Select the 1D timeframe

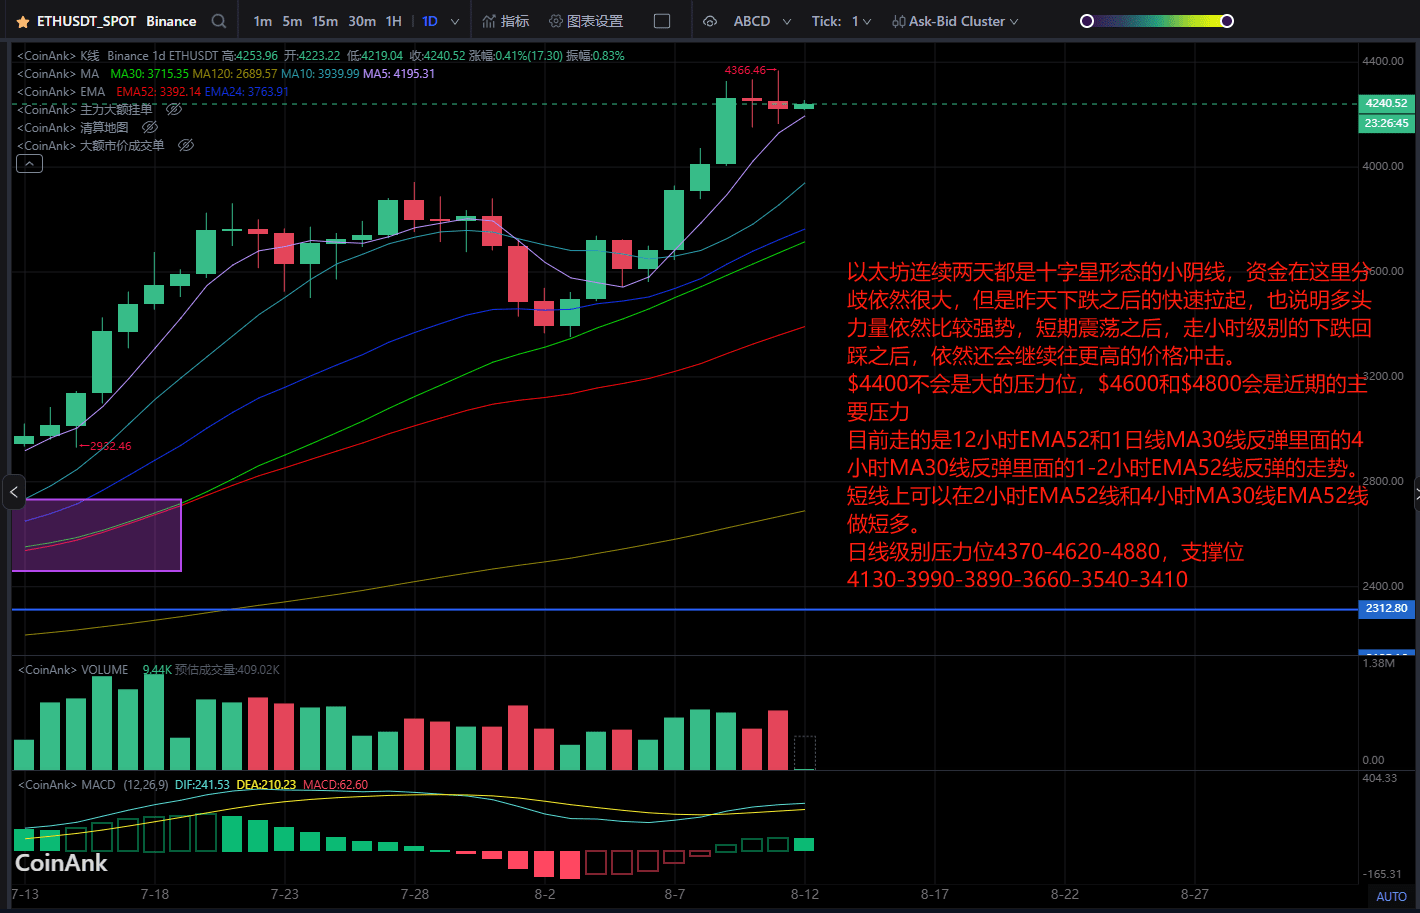[430, 21]
